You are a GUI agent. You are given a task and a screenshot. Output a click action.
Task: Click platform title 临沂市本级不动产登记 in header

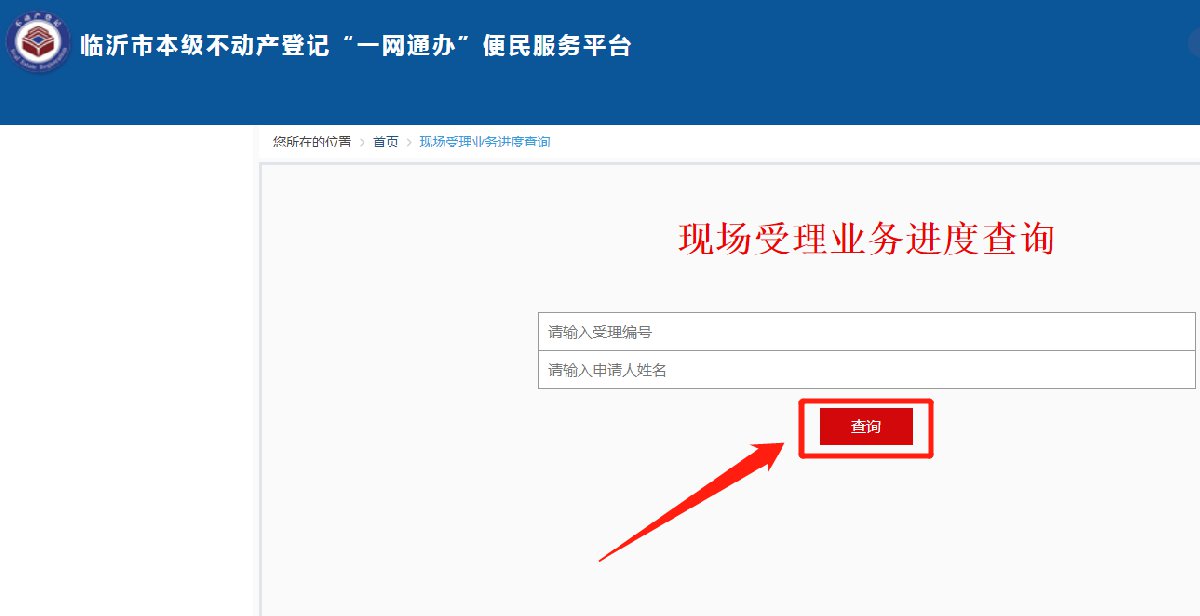204,46
